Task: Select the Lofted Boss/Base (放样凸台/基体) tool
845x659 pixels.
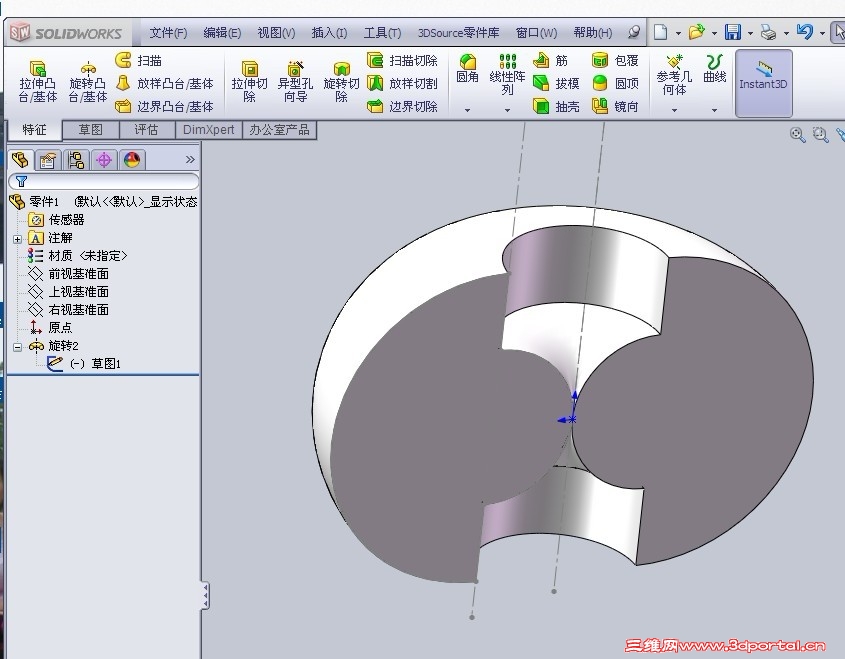Action: (x=164, y=83)
